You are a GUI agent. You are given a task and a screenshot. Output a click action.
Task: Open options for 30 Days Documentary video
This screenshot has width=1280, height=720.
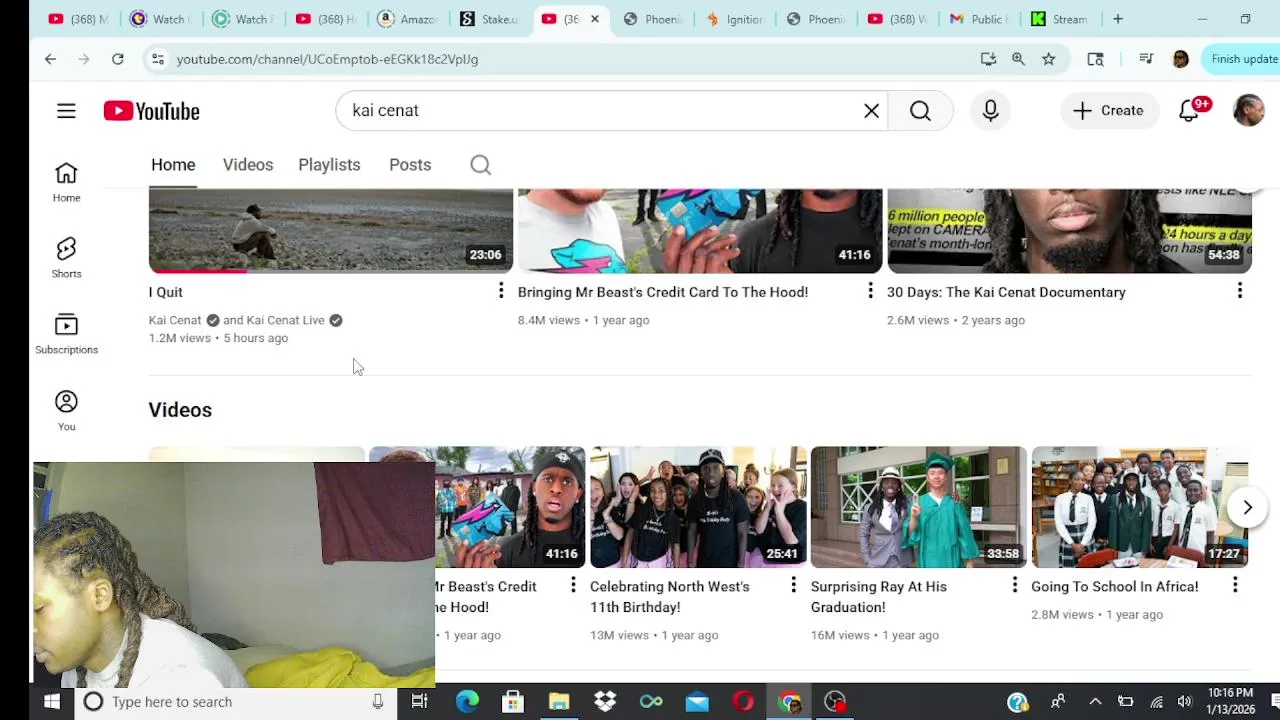(1240, 291)
